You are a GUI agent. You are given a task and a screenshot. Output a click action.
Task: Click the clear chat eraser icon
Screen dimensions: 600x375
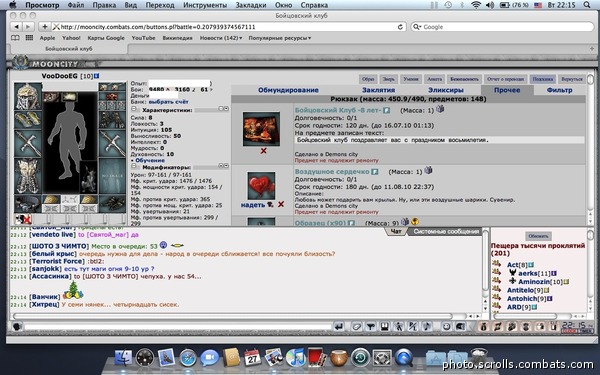tap(357, 326)
